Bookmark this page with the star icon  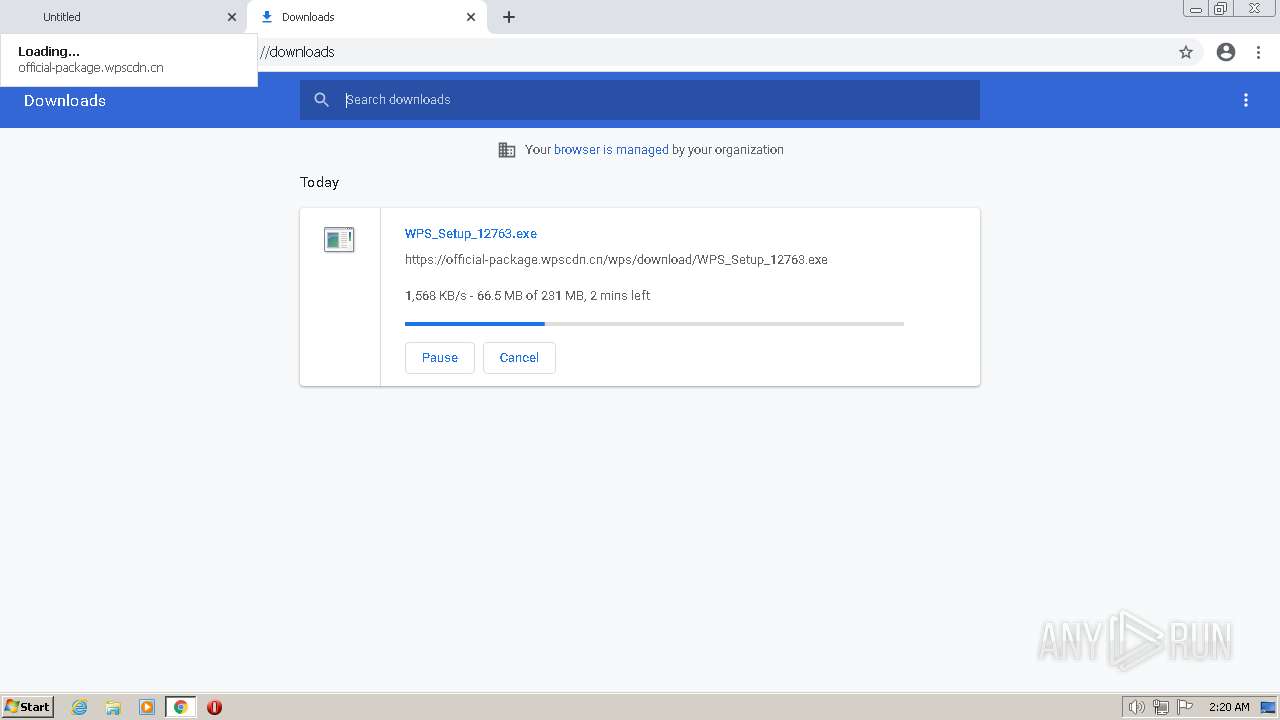1186,52
